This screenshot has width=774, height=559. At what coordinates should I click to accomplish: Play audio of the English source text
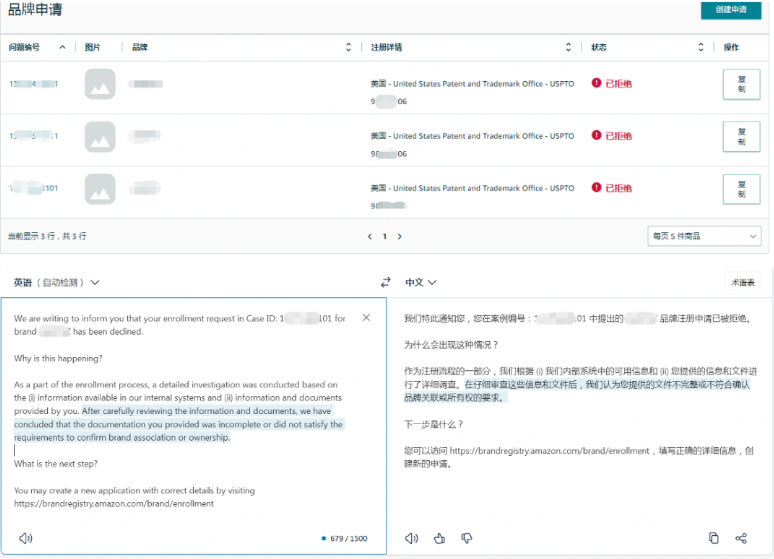(25, 538)
